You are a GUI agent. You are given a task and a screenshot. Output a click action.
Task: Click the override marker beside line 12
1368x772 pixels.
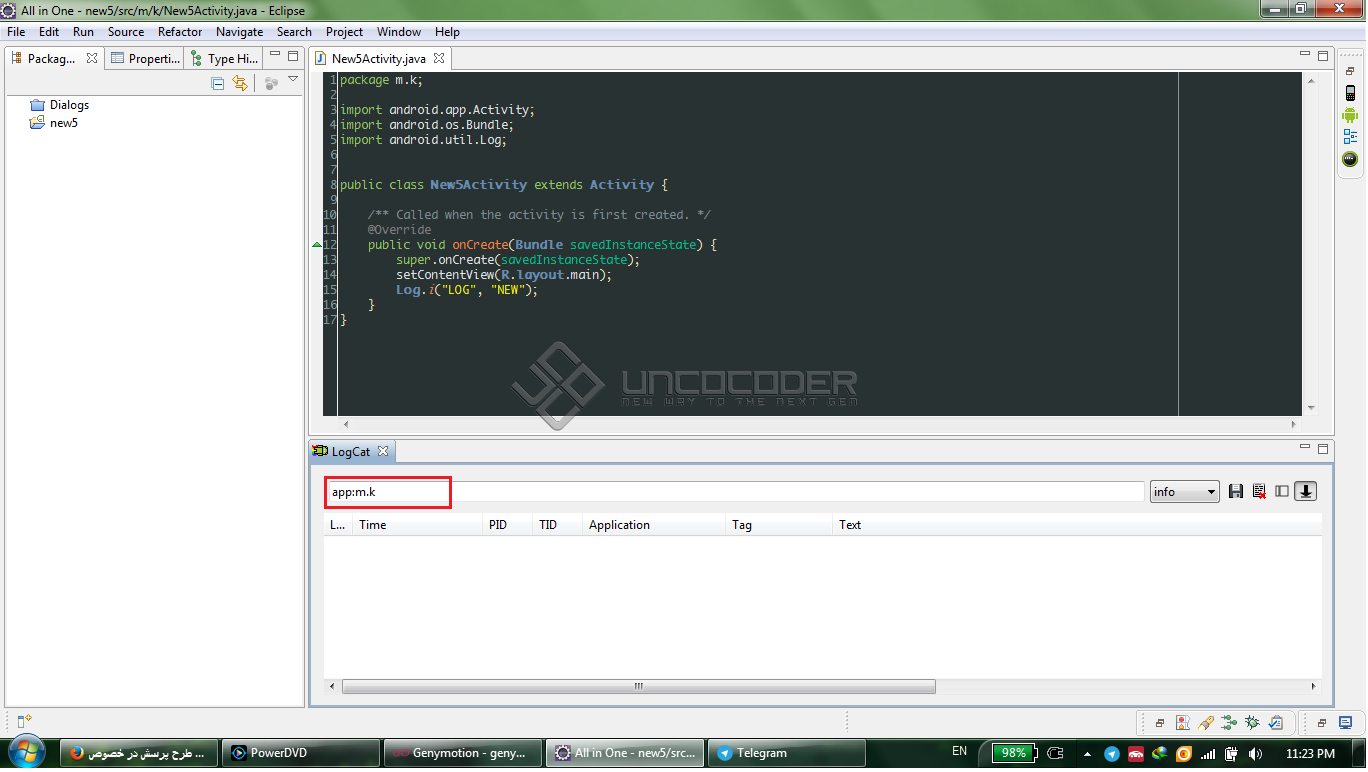pyautogui.click(x=317, y=244)
